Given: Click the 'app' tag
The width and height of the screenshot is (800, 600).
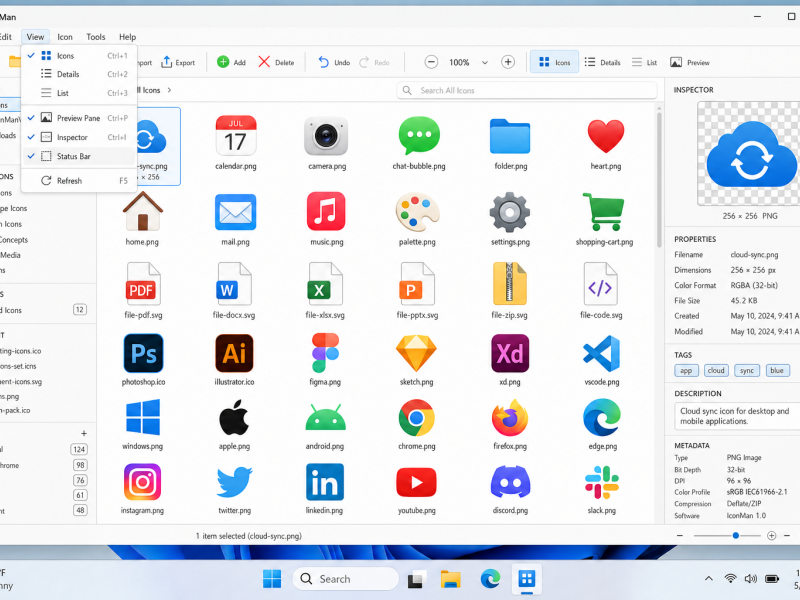Looking at the screenshot, I should [x=686, y=370].
